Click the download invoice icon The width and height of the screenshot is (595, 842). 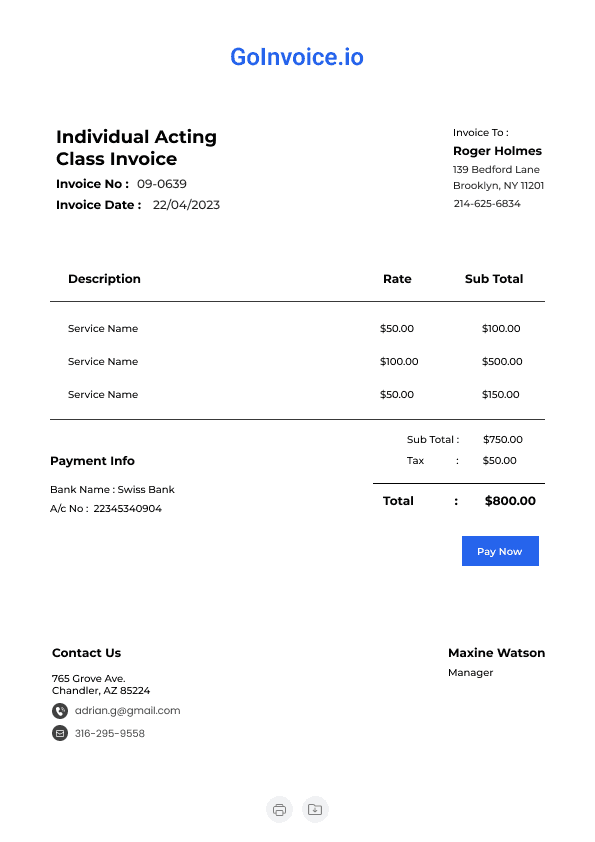315,809
